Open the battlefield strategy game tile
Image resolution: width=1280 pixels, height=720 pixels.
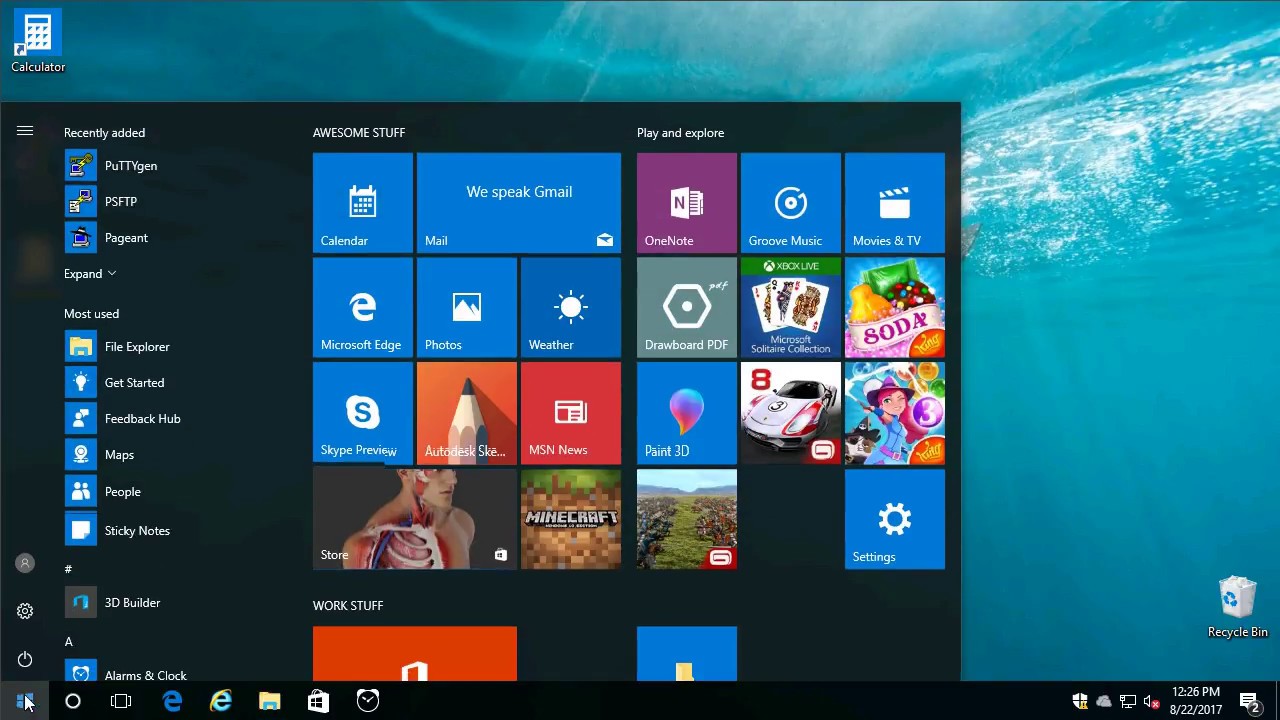[x=686, y=519]
